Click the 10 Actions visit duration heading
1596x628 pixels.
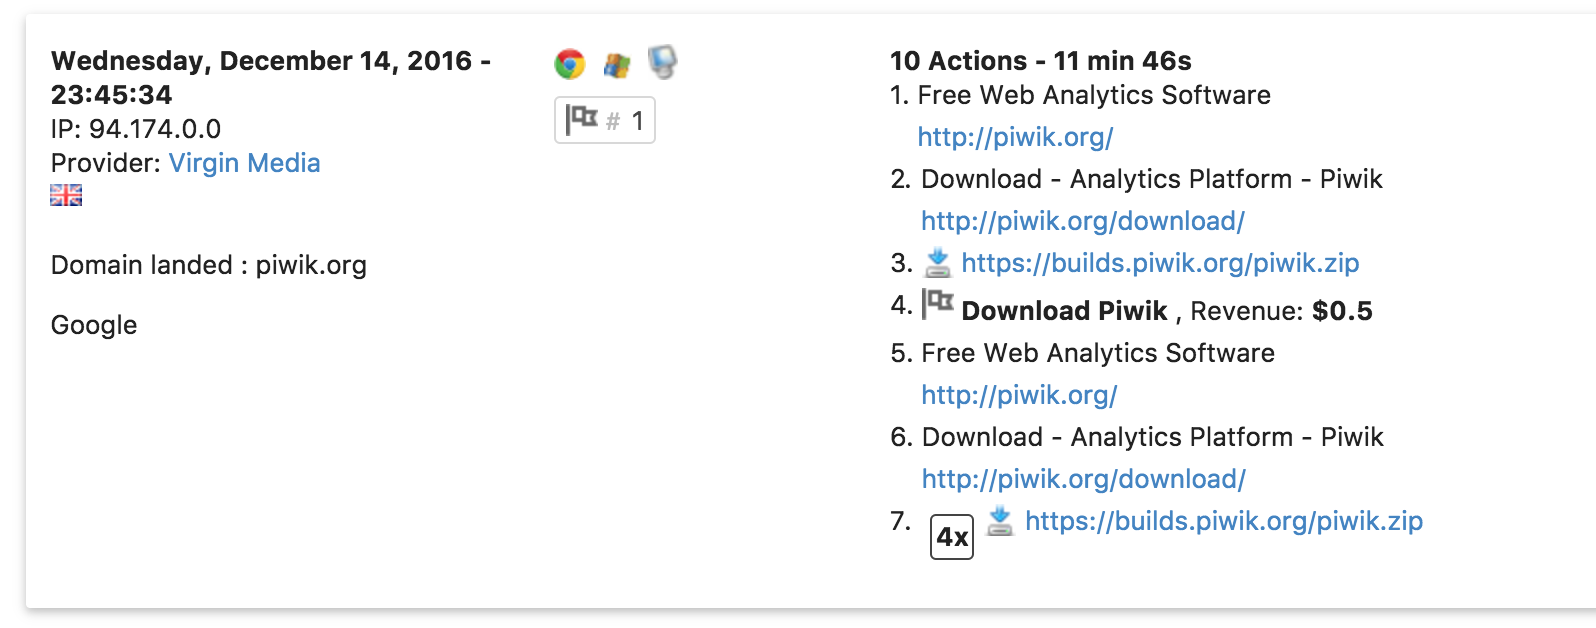pyautogui.click(x=1040, y=61)
